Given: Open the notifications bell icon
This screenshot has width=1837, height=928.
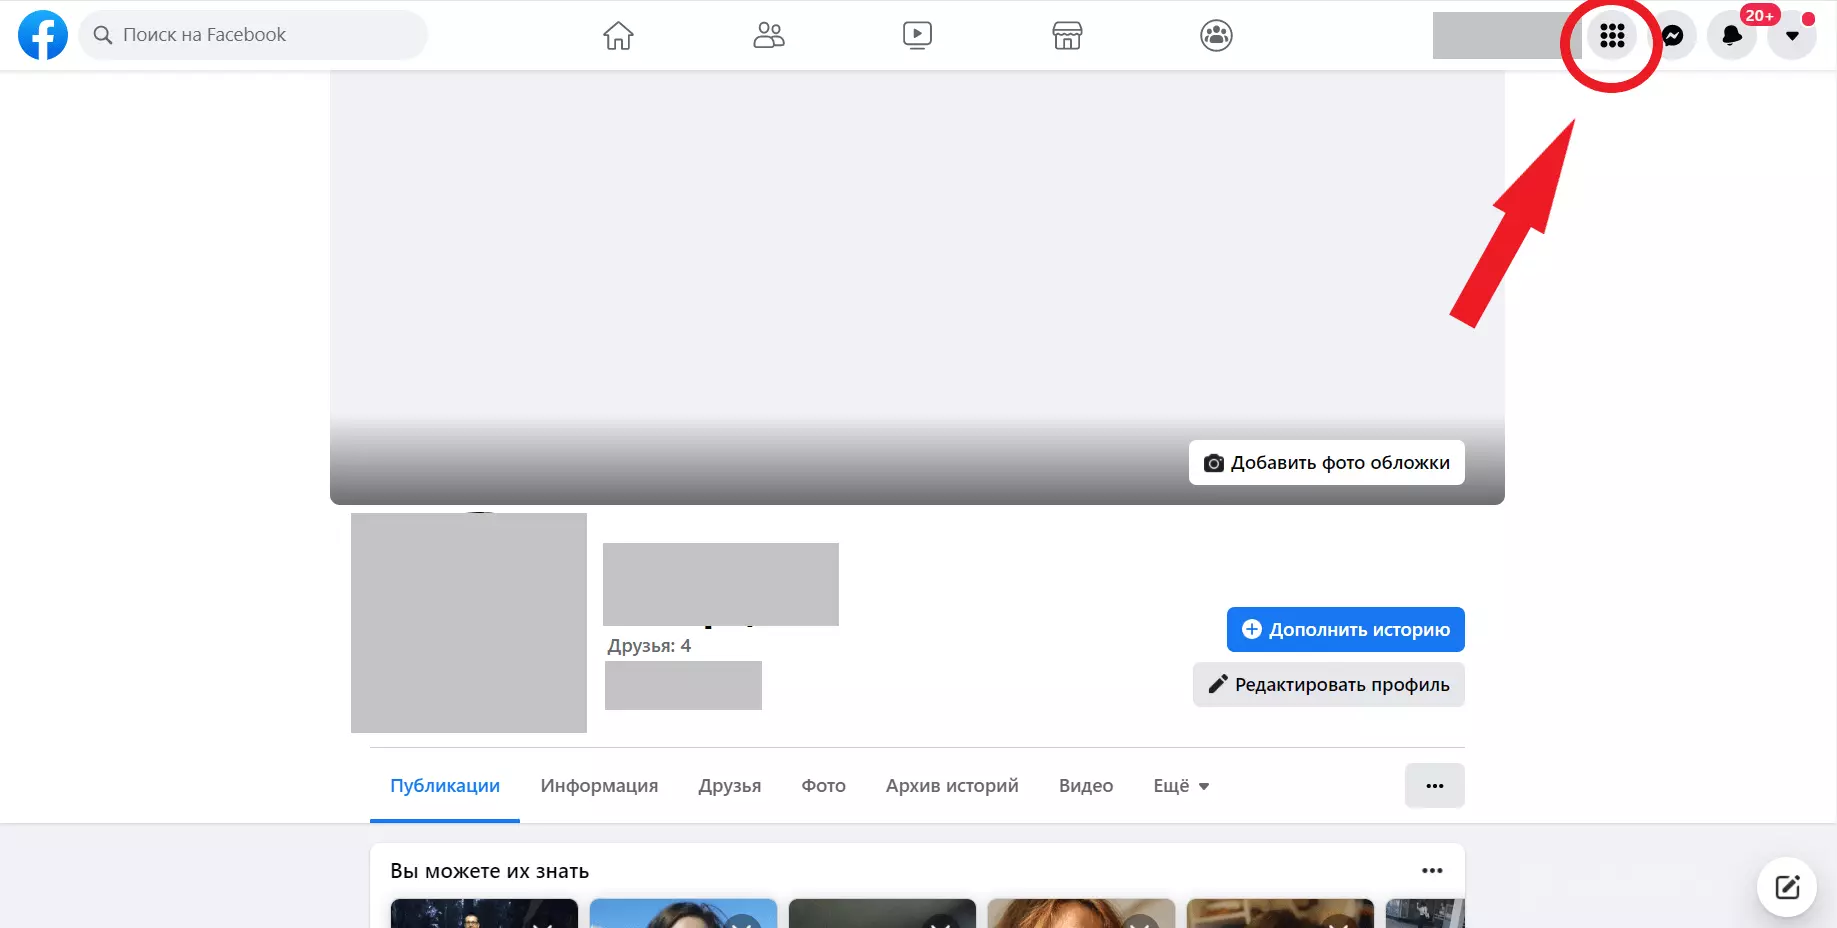Looking at the screenshot, I should point(1732,36).
